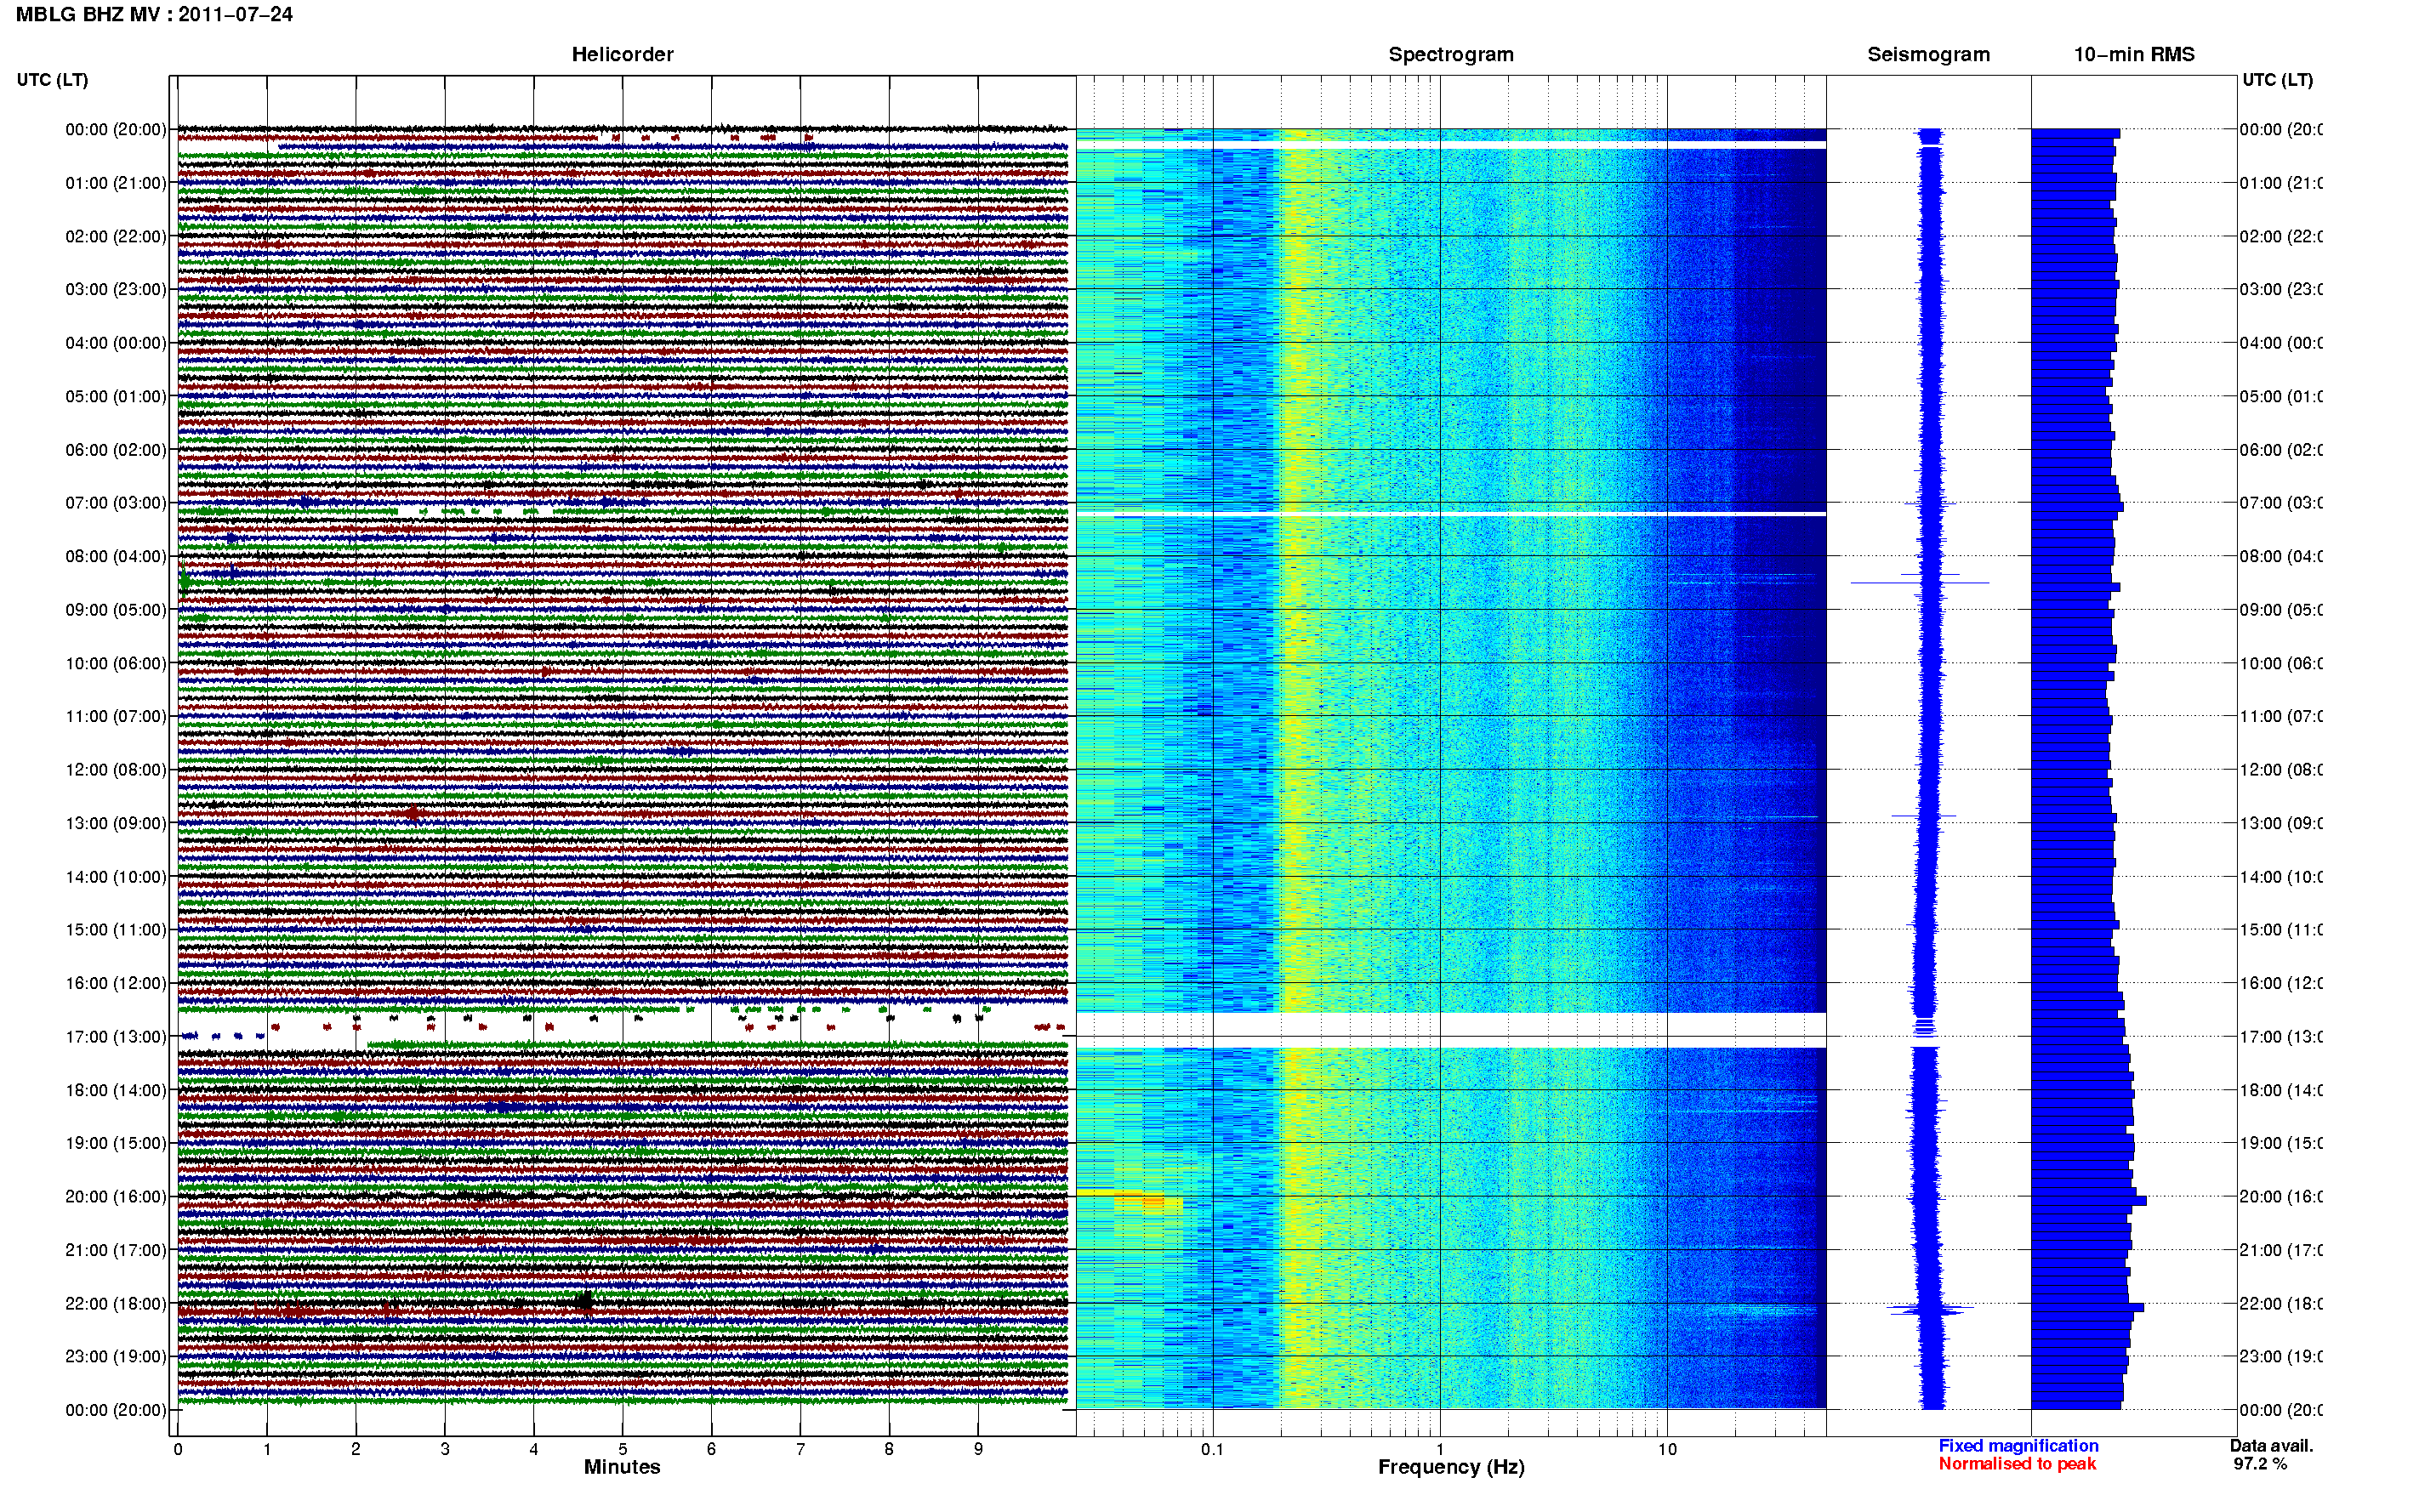Click the left '22:00 (18:00)' time label
This screenshot has width=2419, height=1512.
pyautogui.click(x=116, y=1303)
